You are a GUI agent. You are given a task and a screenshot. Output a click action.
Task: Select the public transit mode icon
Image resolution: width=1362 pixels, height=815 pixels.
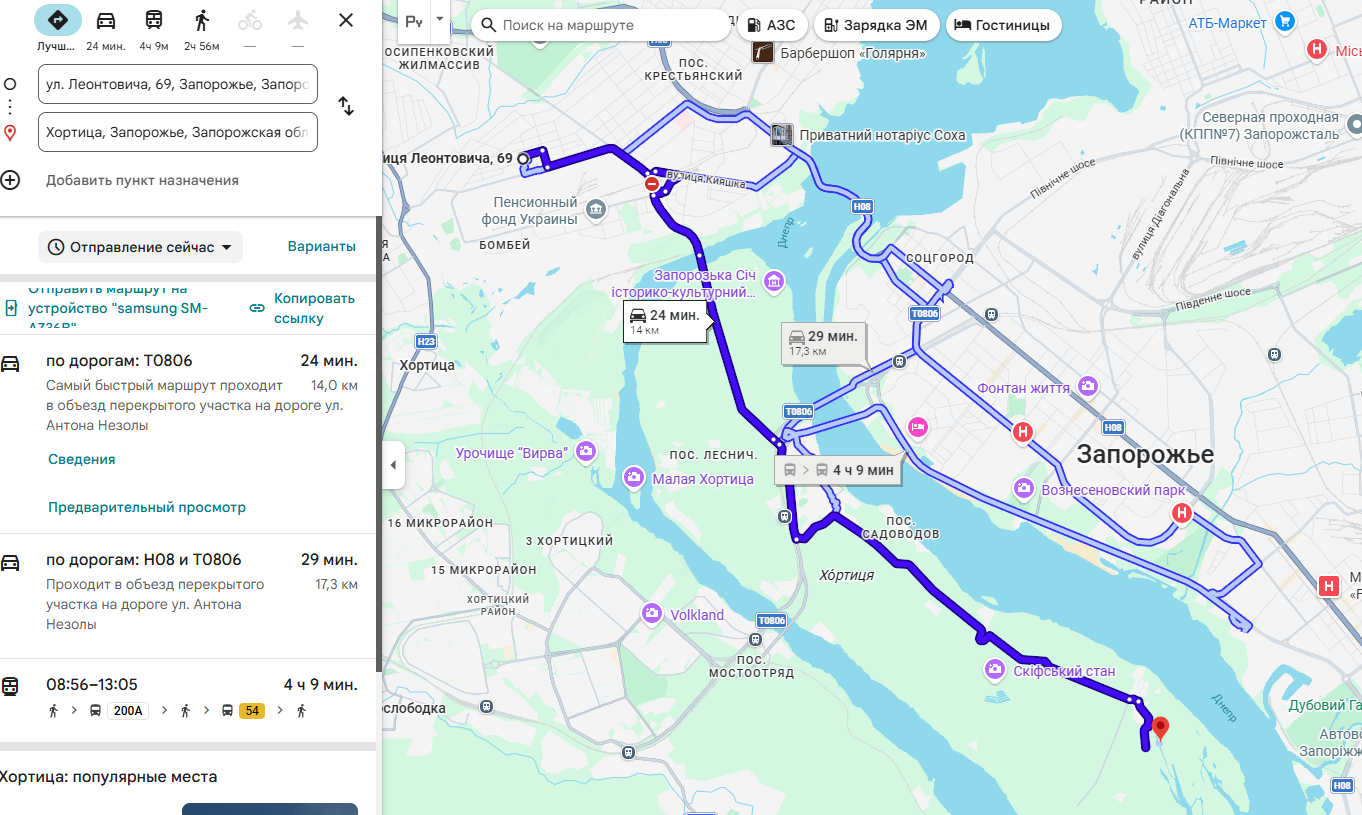coord(154,21)
